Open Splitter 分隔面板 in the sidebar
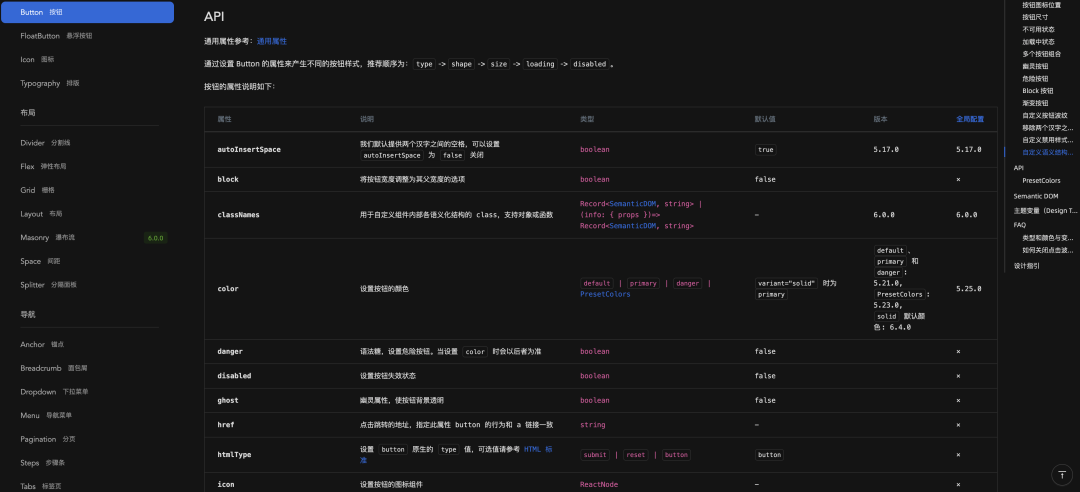The height and width of the screenshot is (492, 1080). [x=87, y=285]
